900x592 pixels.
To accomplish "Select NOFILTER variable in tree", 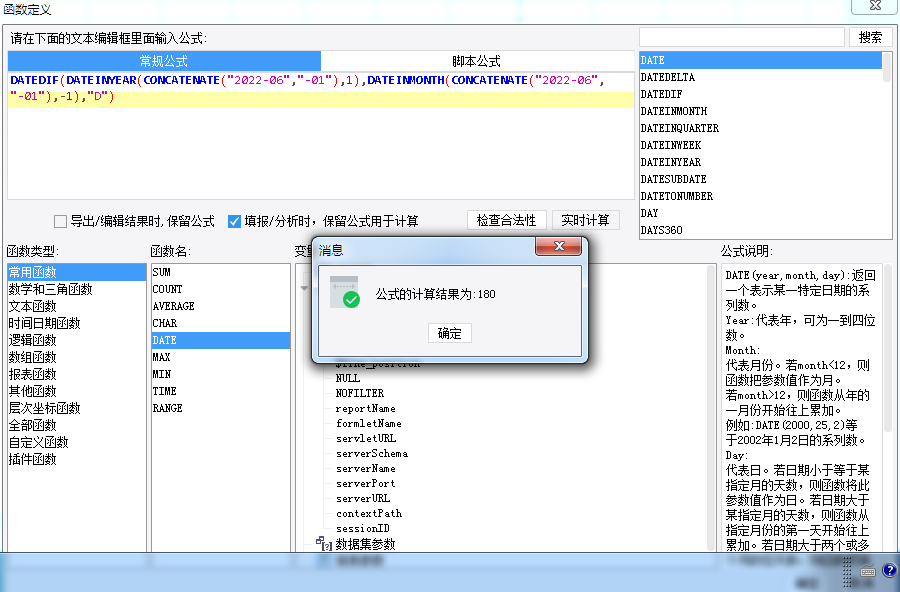I will (360, 393).
